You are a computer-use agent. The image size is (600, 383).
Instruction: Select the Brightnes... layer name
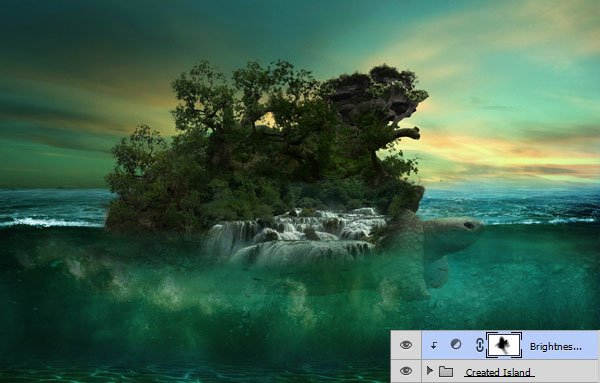point(556,347)
